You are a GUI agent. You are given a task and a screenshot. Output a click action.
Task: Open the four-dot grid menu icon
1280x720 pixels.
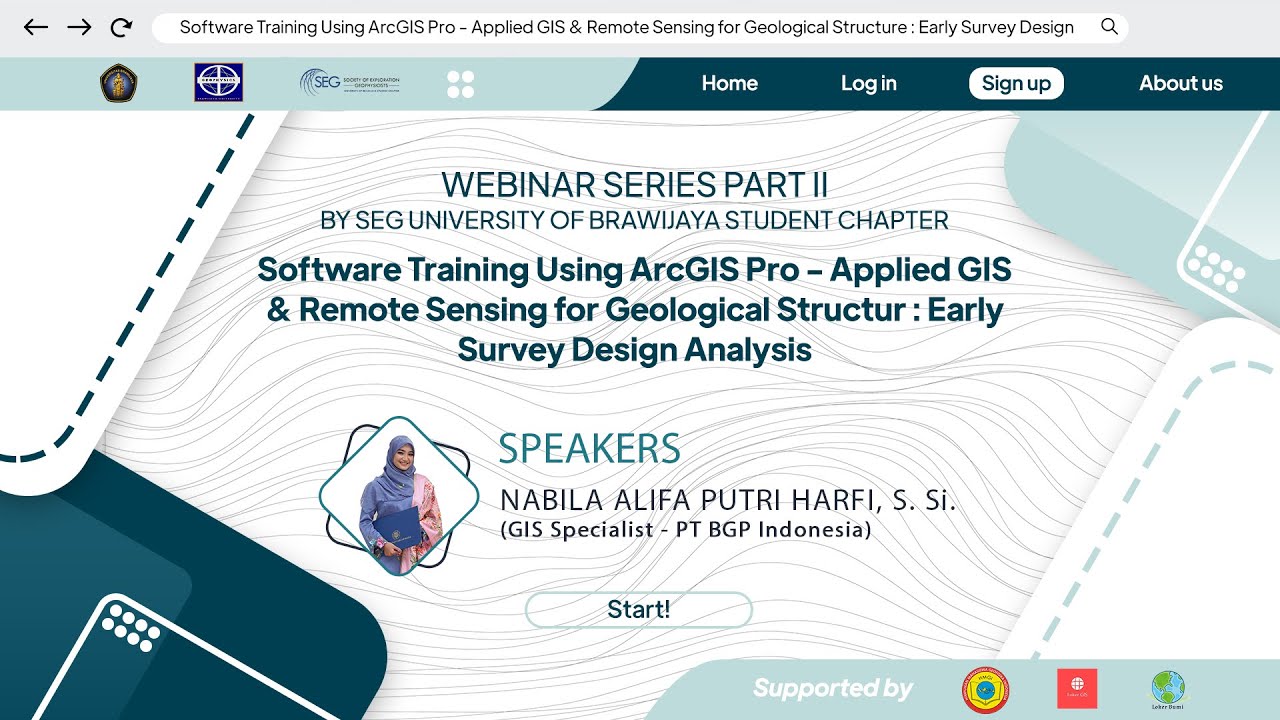pyautogui.click(x=460, y=84)
